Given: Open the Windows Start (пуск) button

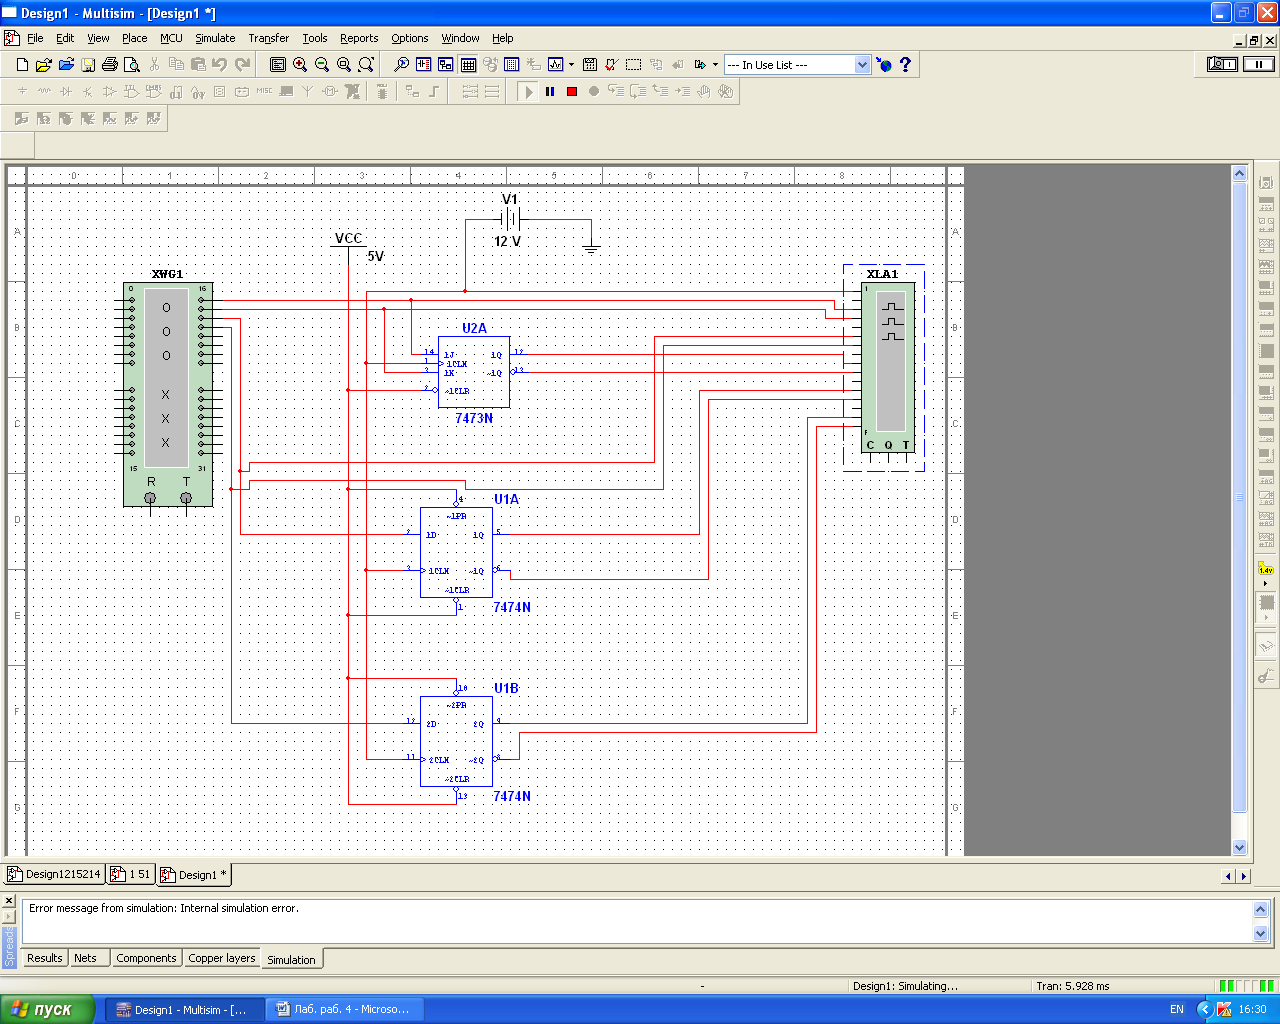Looking at the screenshot, I should (x=47, y=1009).
